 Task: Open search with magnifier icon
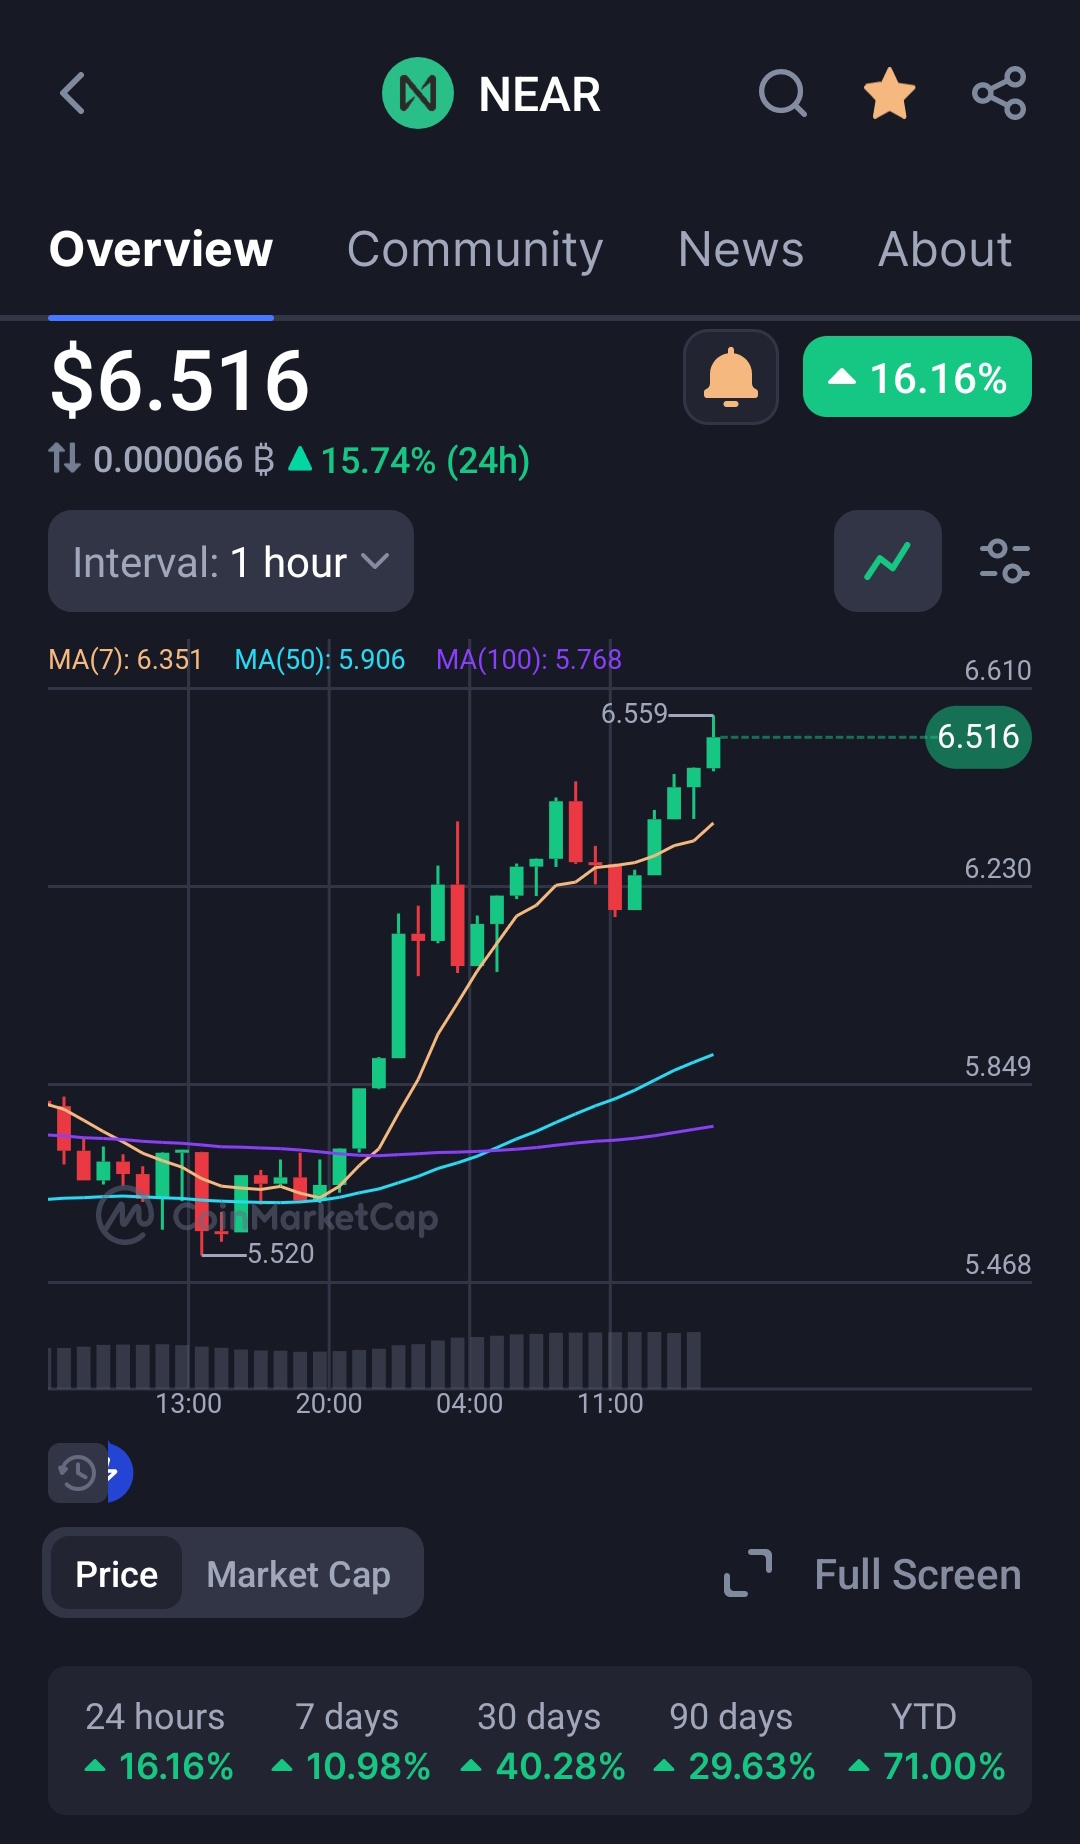[783, 94]
